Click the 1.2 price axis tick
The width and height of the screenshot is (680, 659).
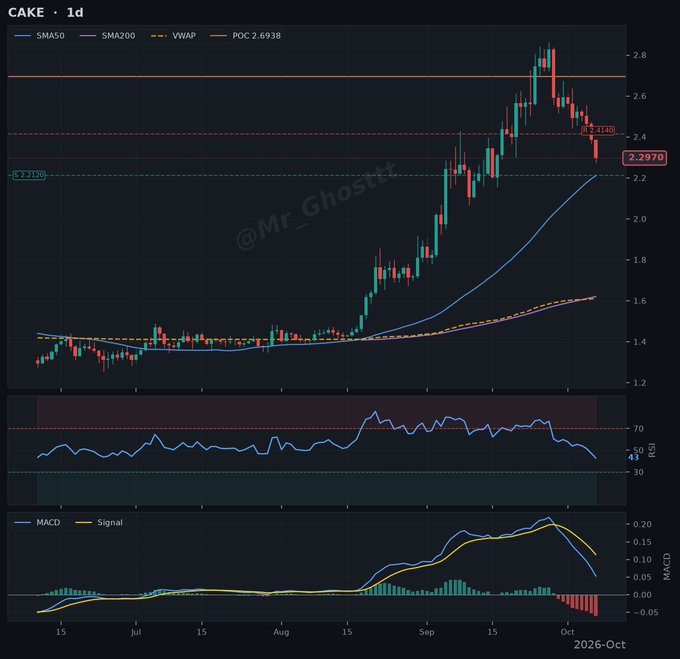click(640, 383)
